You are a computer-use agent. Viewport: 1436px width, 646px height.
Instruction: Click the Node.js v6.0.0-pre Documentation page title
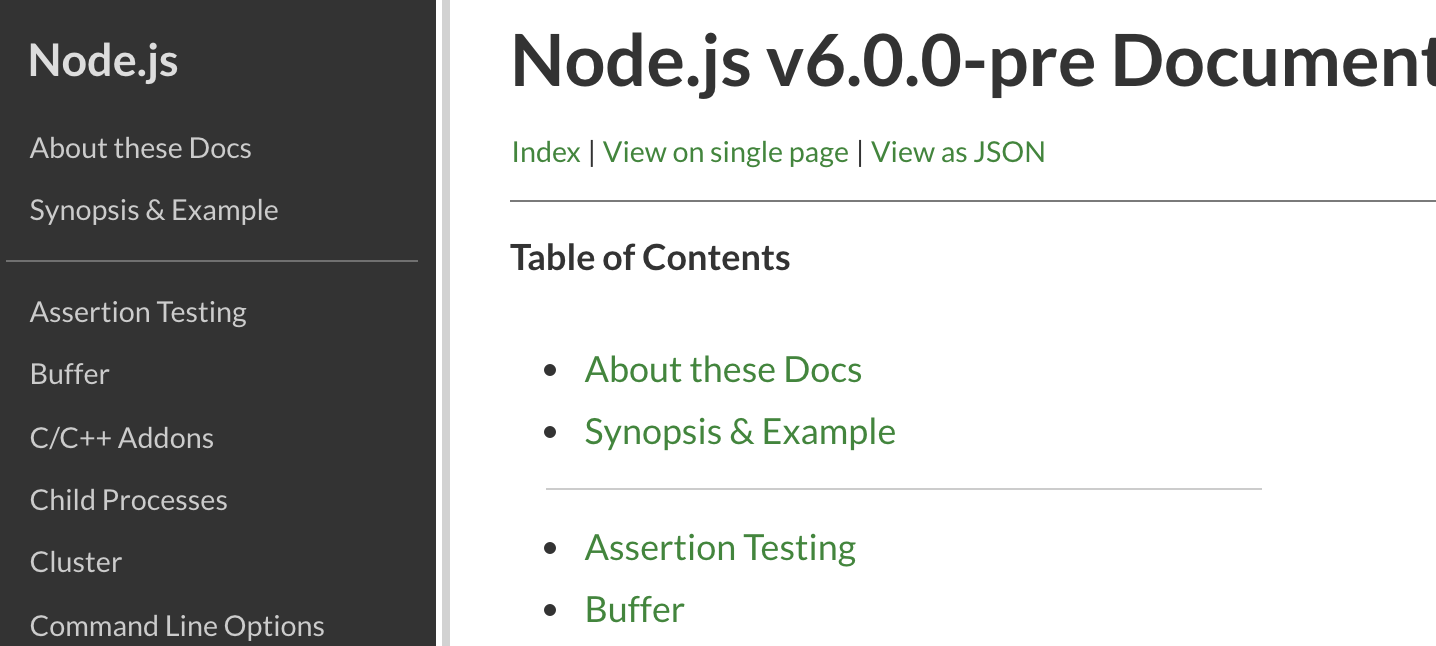[x=972, y=62]
